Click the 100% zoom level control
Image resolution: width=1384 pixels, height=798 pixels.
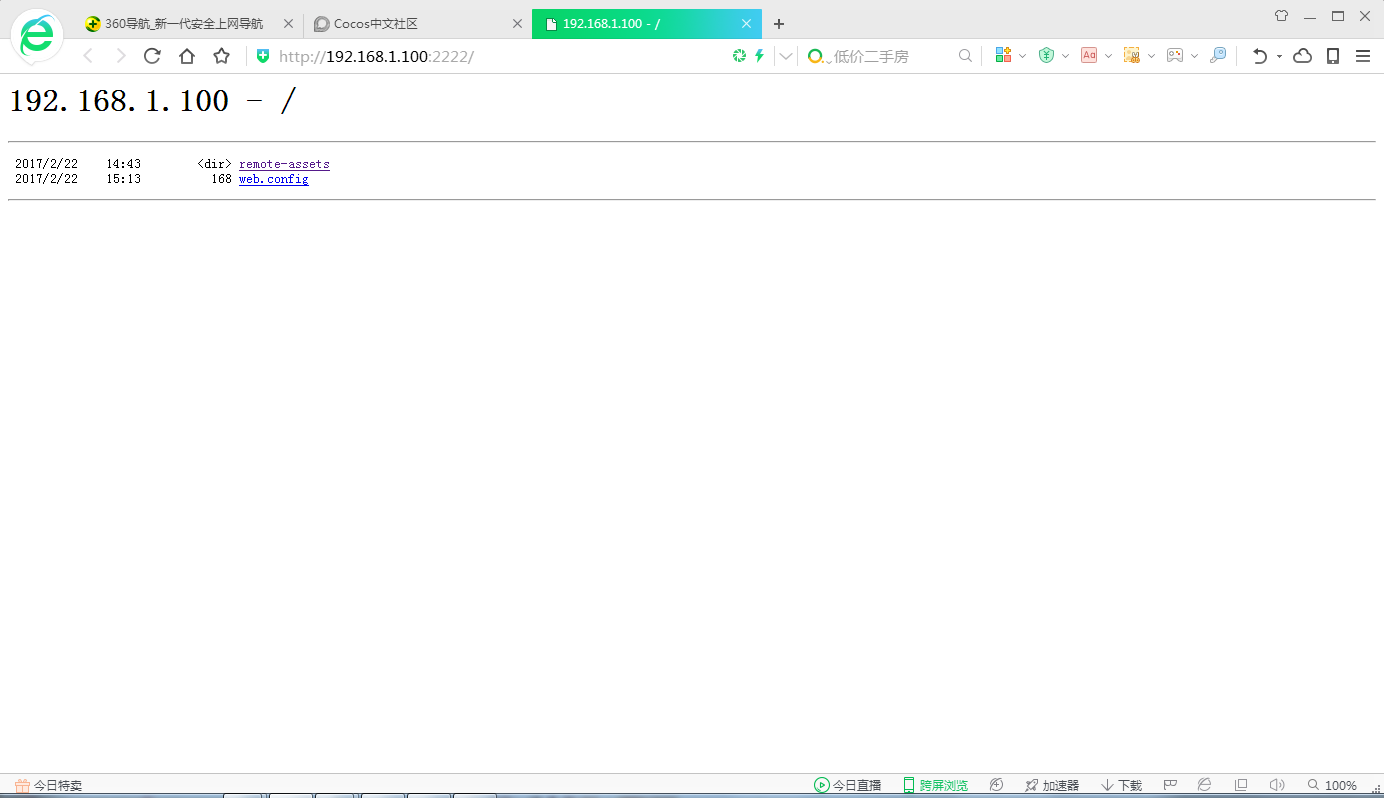tap(1332, 786)
